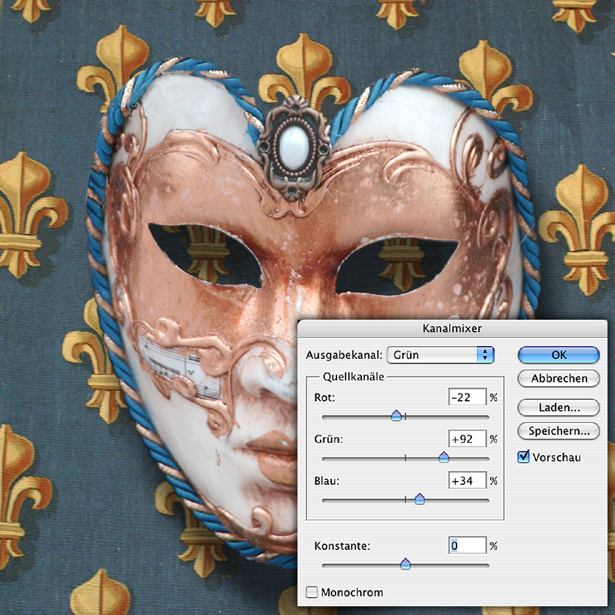This screenshot has width=615, height=615.
Task: Confirm the channel mixer with OK
Action: click(x=558, y=354)
